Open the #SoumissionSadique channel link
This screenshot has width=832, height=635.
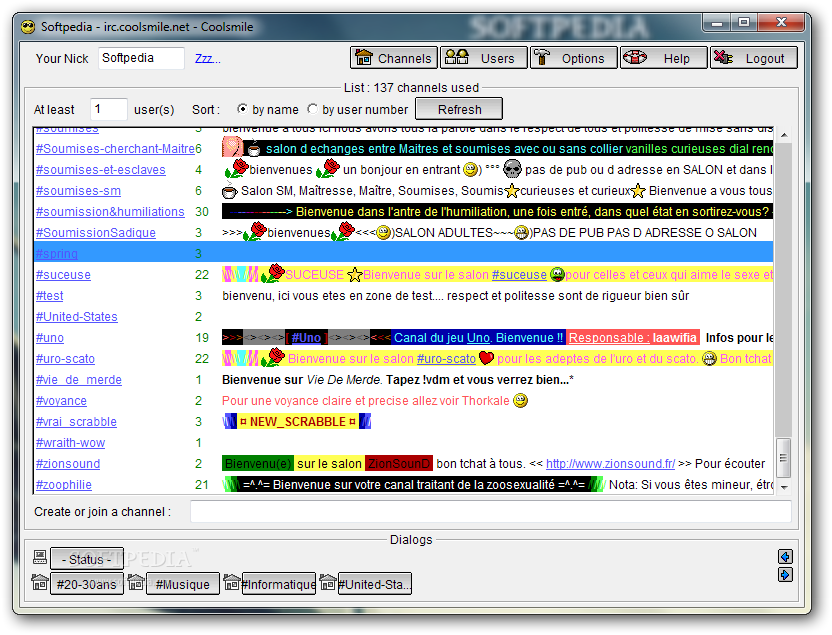coord(96,232)
